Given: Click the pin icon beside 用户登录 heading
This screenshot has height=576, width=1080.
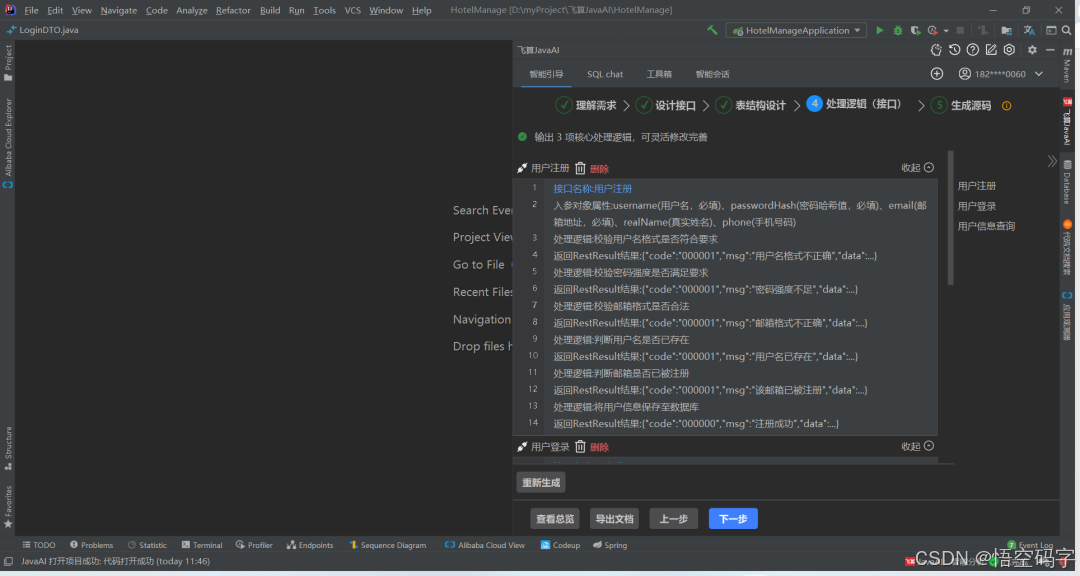Looking at the screenshot, I should (522, 446).
